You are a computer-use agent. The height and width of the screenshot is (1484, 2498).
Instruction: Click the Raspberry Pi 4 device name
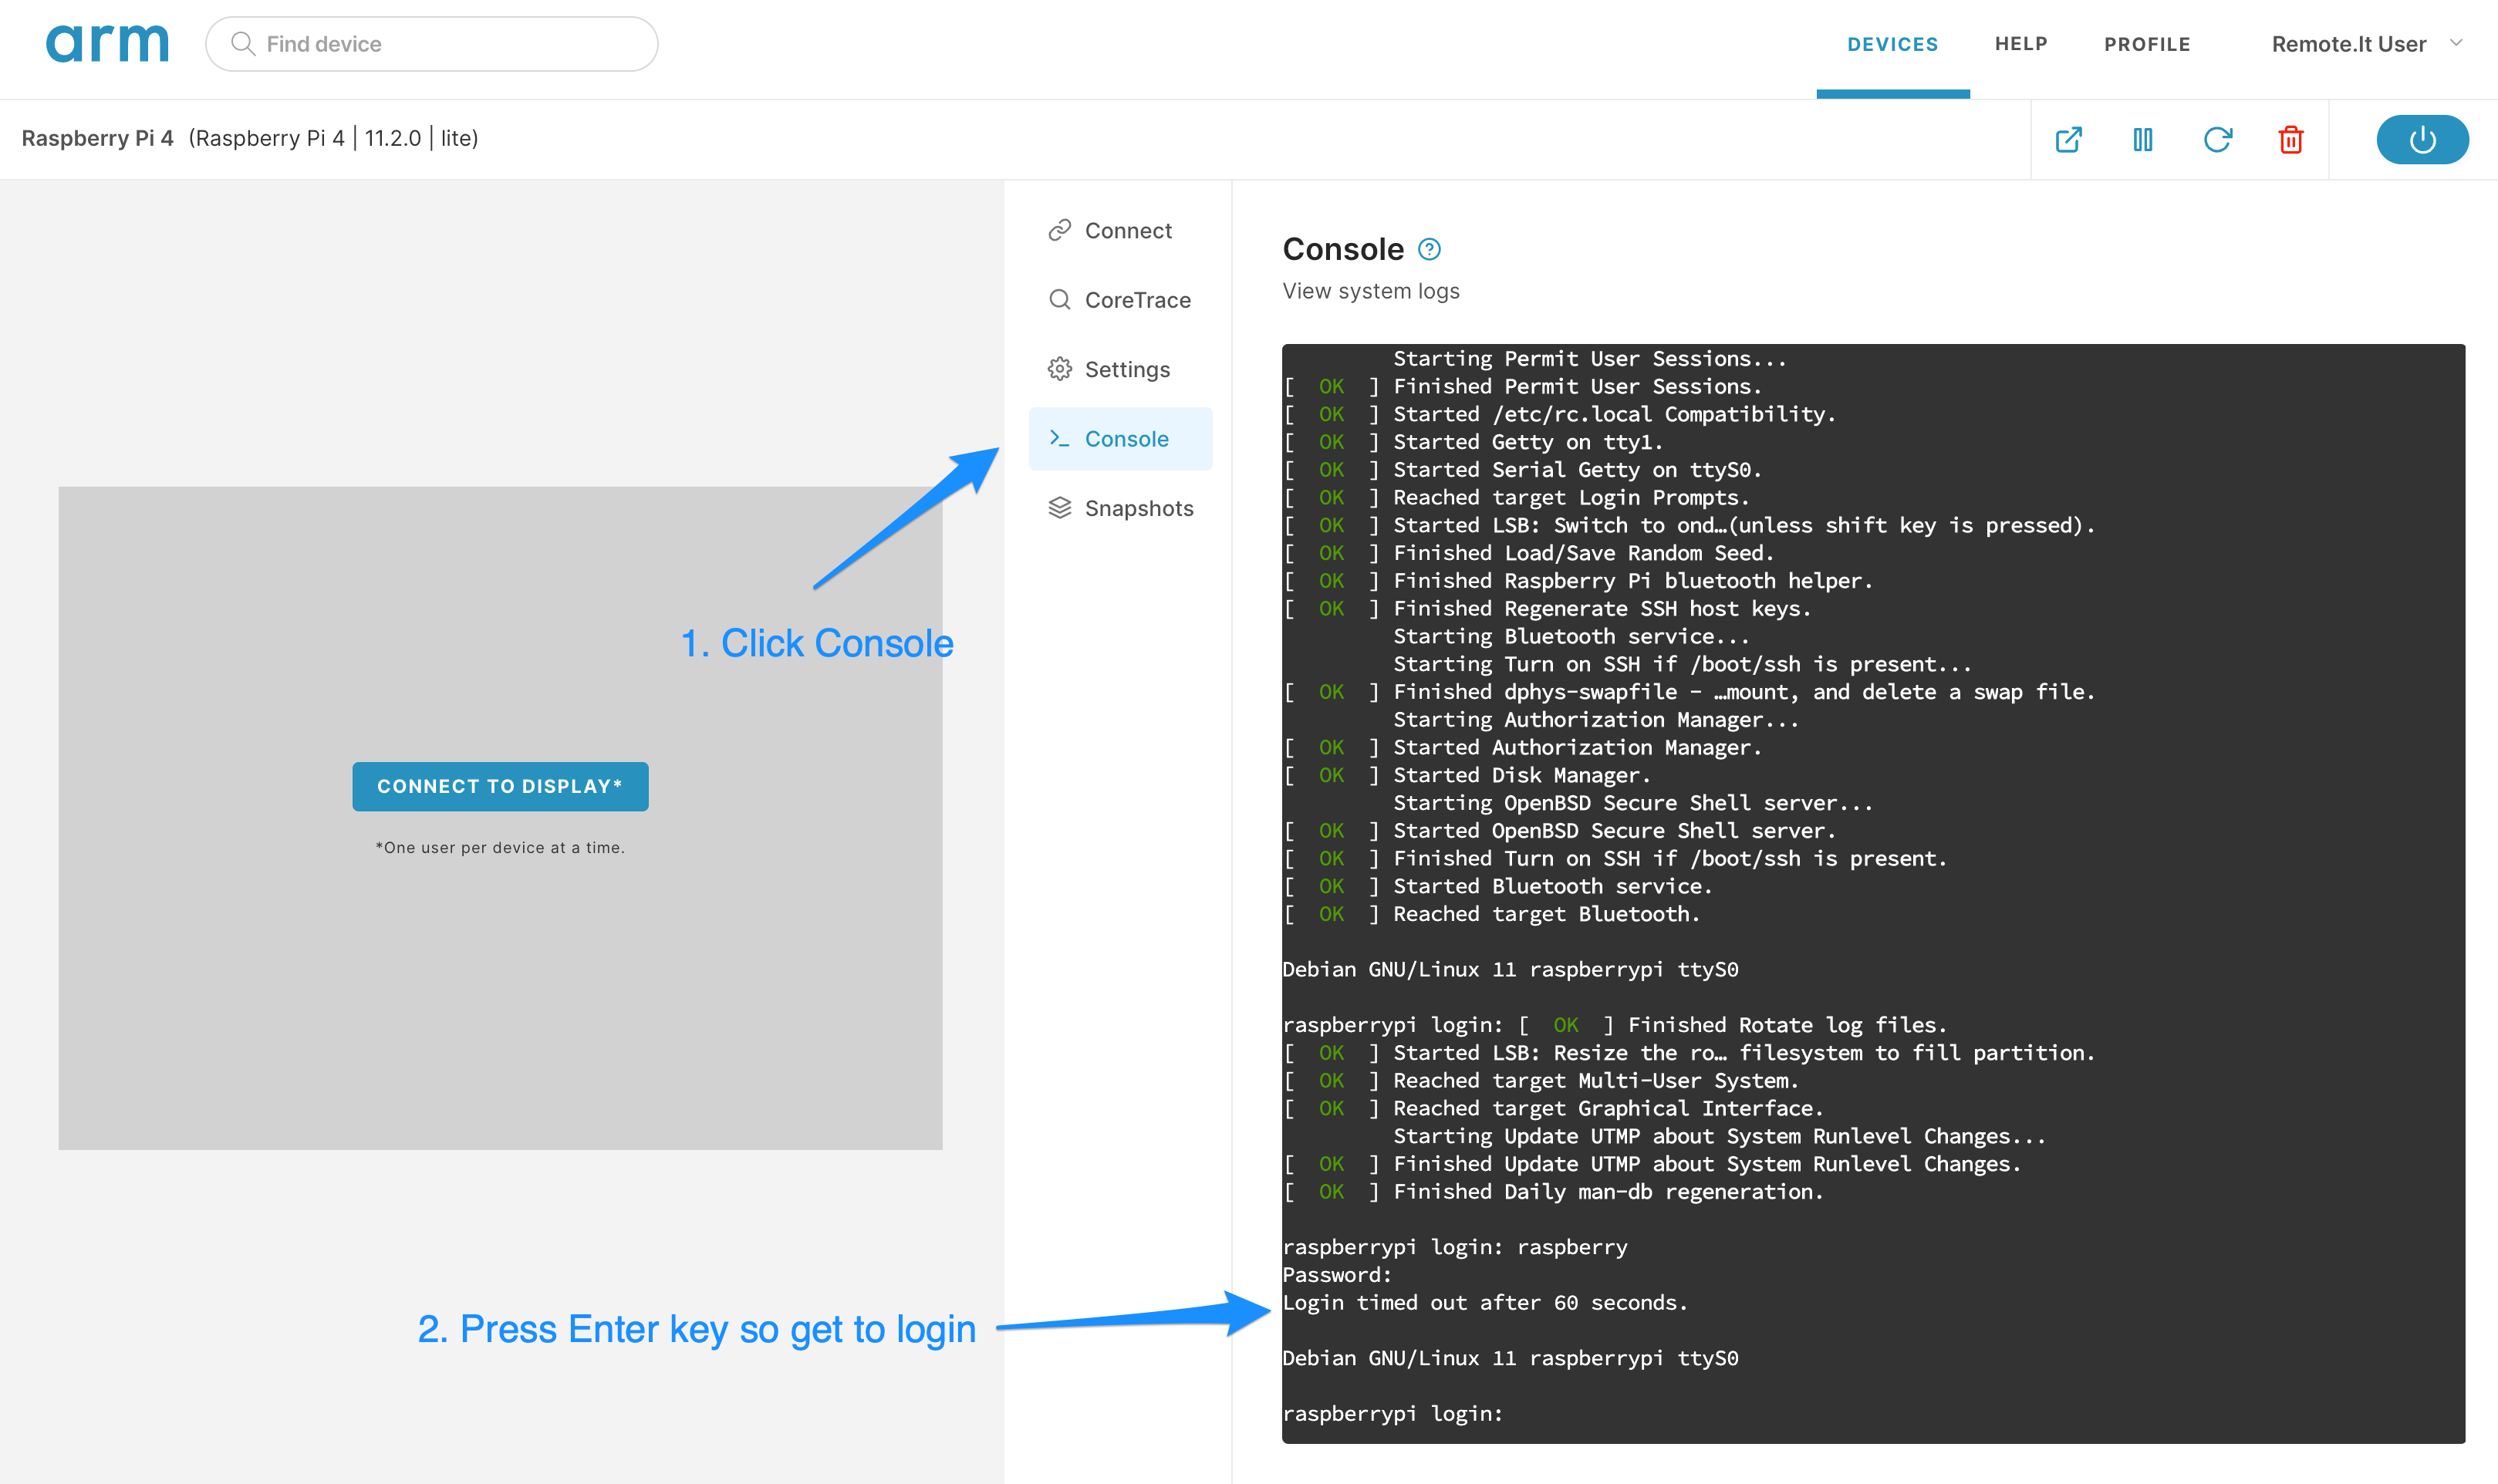coord(97,138)
